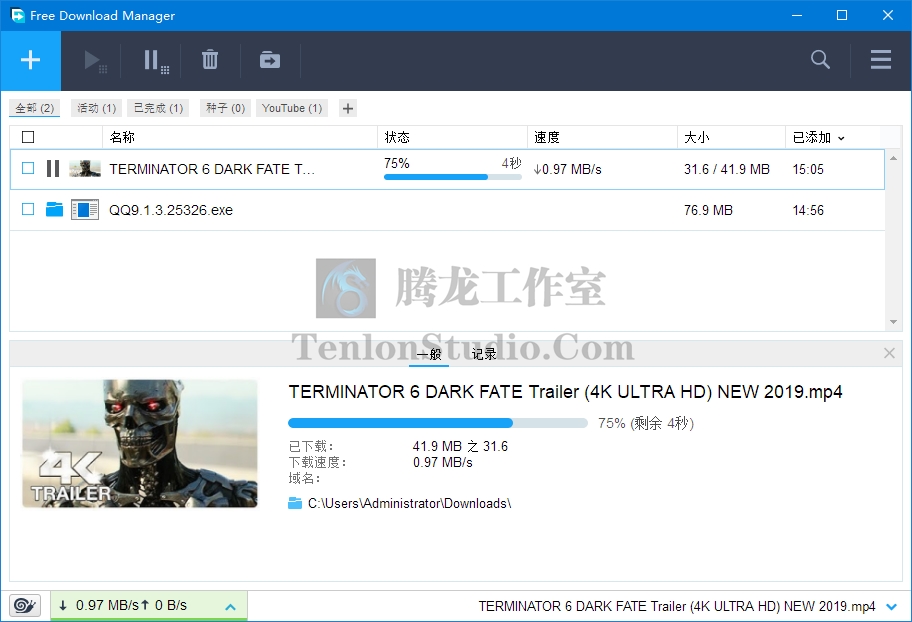Click folder icon beside Downloads path
Screen dimensions: 912x622
pos(295,503)
